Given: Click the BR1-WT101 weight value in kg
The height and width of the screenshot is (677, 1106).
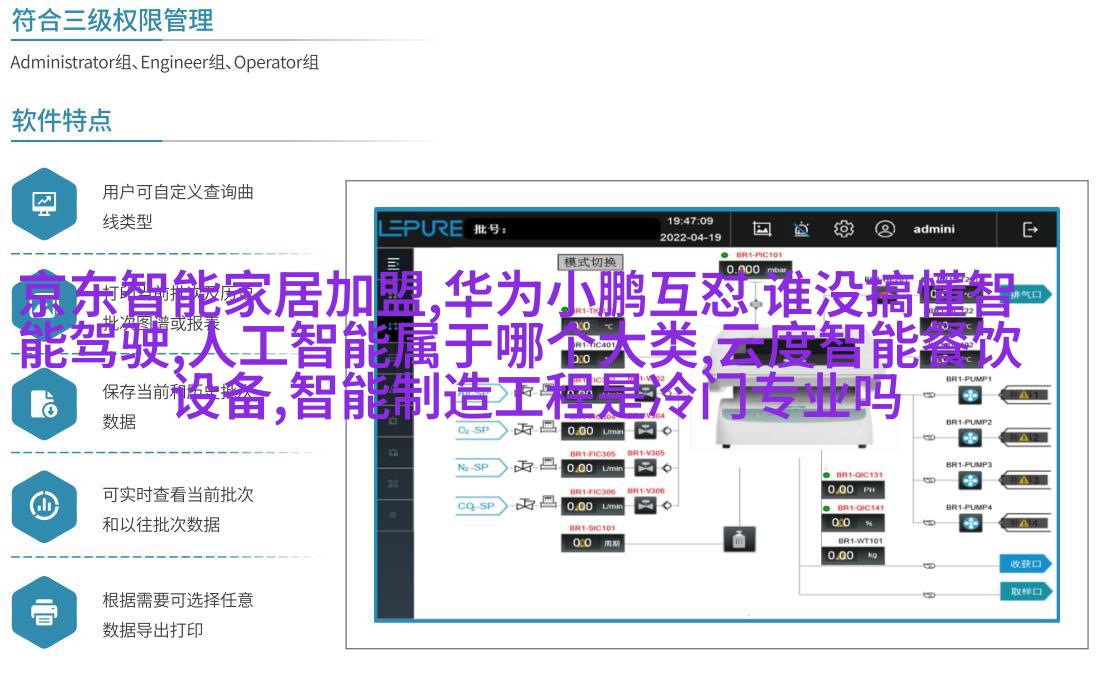Looking at the screenshot, I should pos(853,556).
